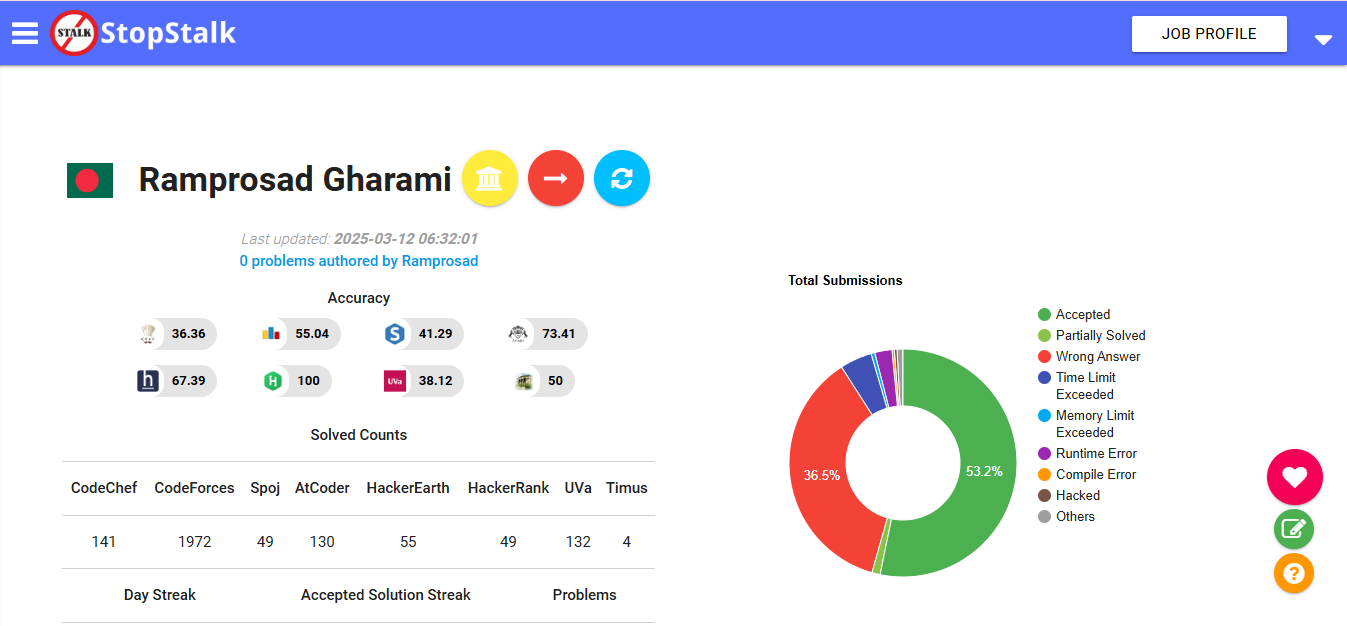Click the CodeChef accuracy chip showing 36.36
Screen dimensions: 1347x626
tap(177, 334)
